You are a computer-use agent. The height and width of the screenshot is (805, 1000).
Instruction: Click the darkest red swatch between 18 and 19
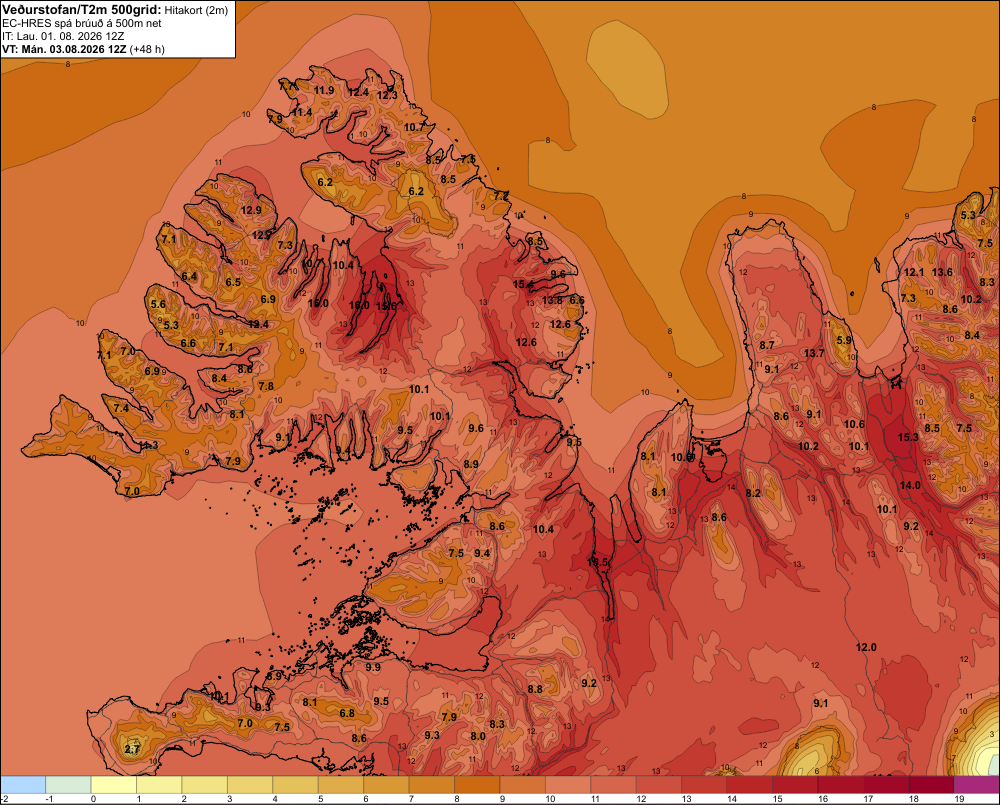coord(932,785)
